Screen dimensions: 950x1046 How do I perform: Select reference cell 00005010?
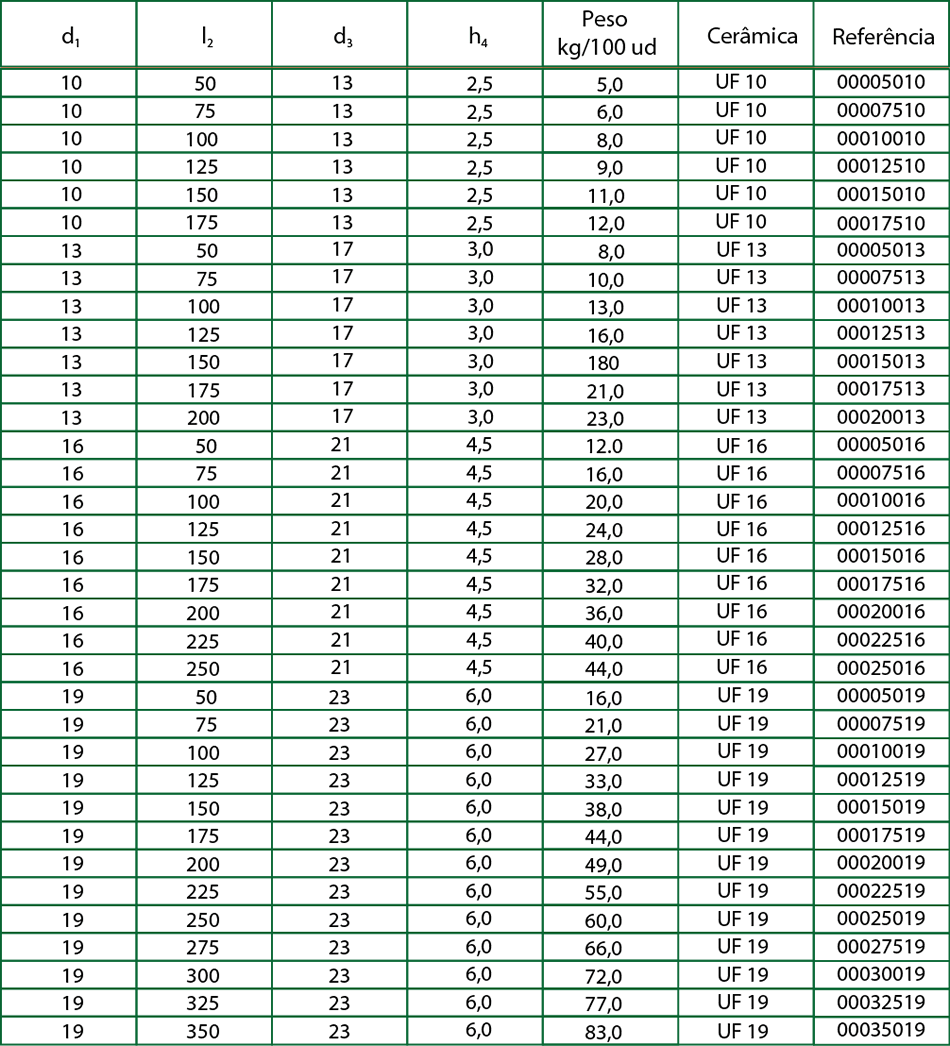(881, 82)
